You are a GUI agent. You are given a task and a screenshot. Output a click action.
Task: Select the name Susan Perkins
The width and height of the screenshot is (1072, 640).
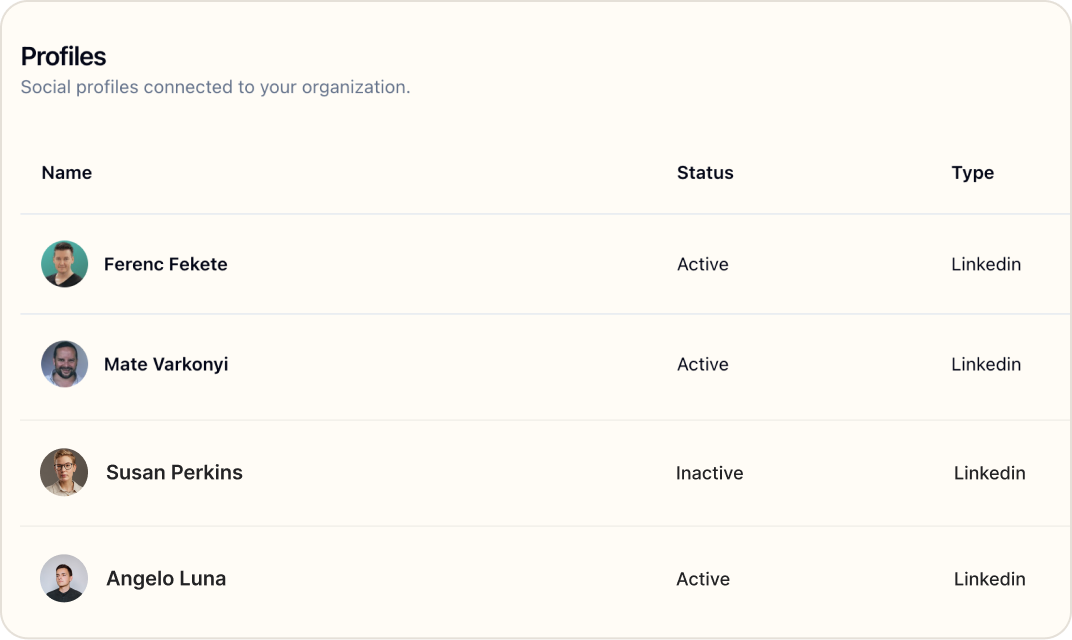pos(174,472)
